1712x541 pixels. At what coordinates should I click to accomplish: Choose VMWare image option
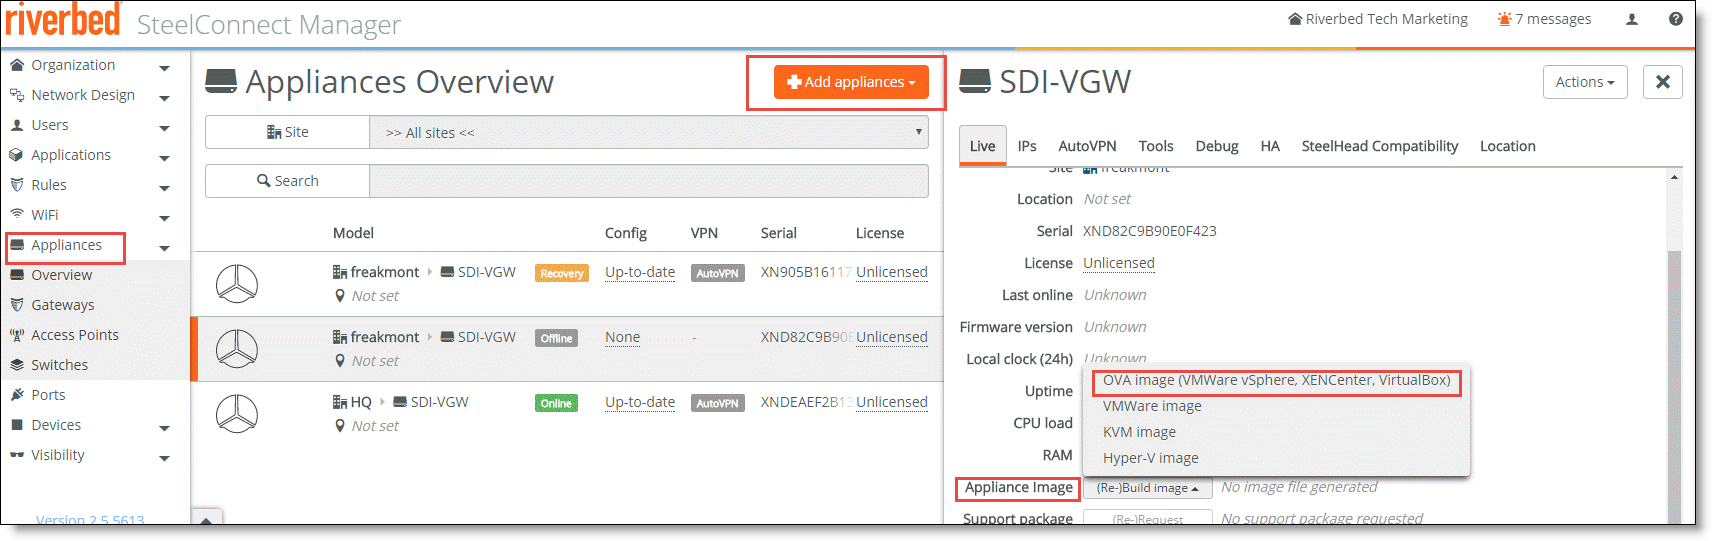pos(1152,406)
